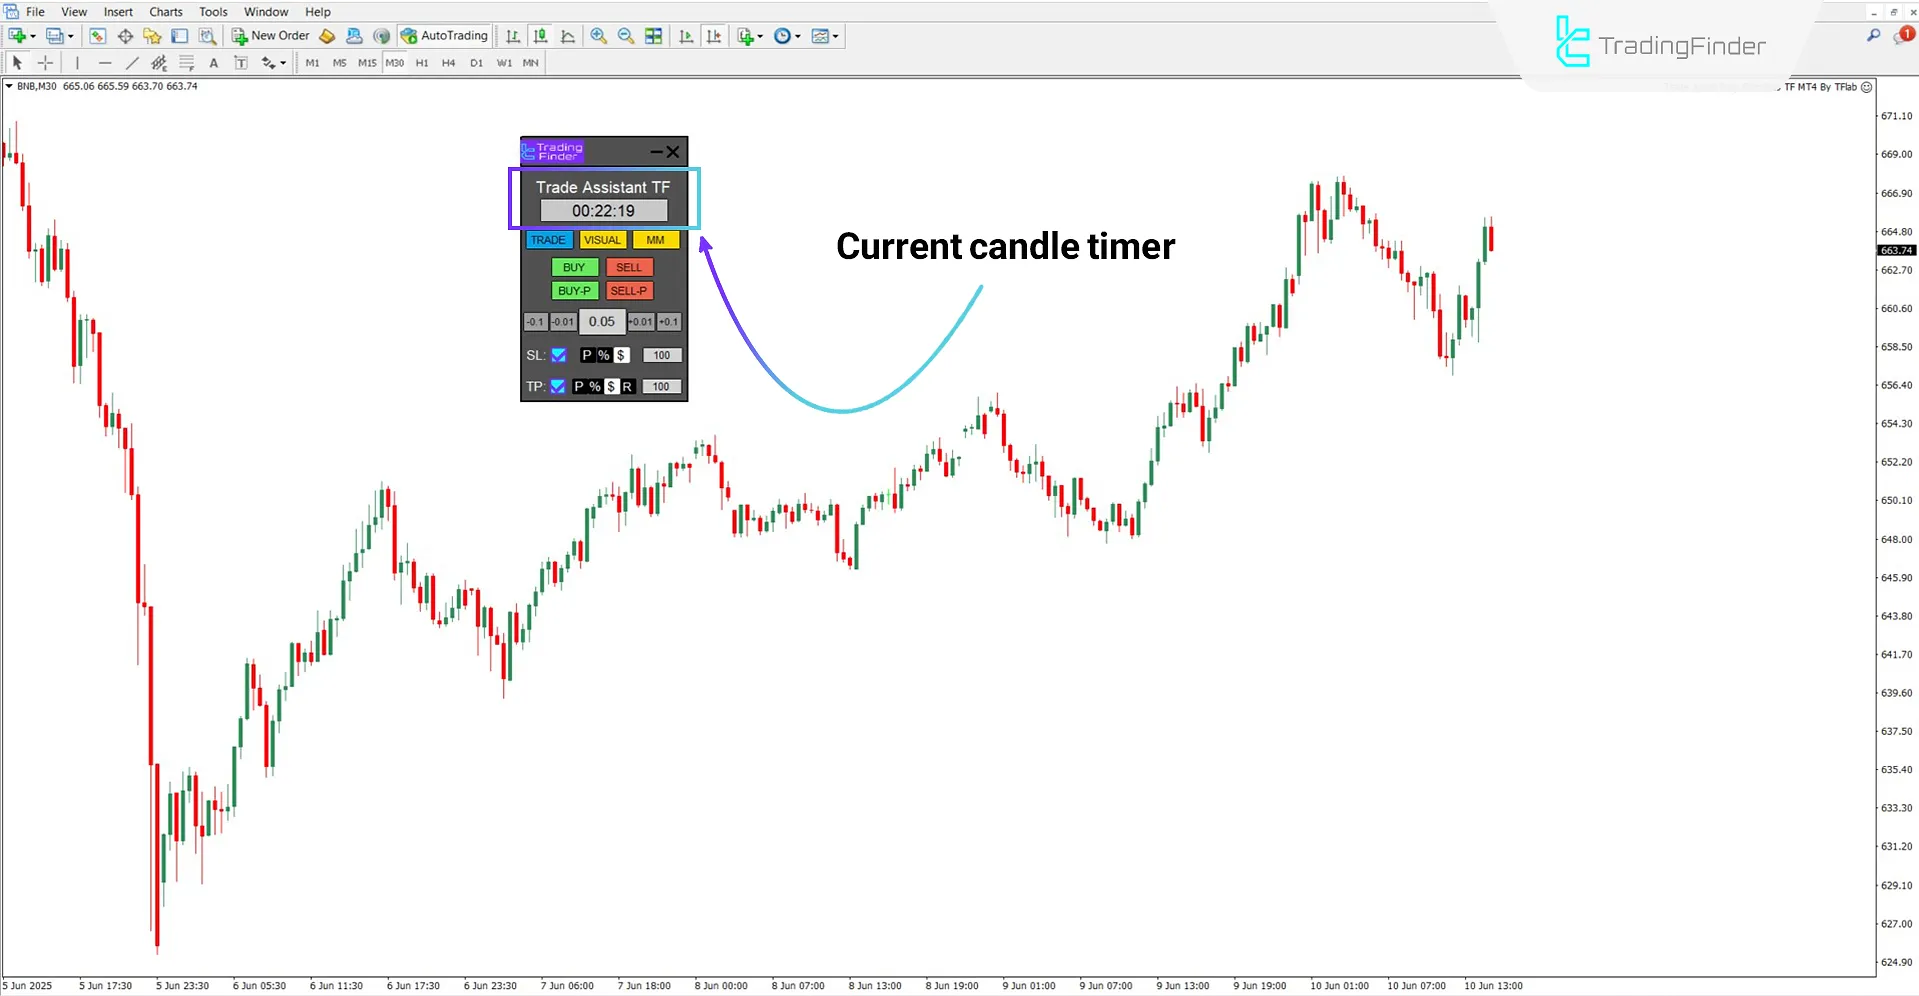The height and width of the screenshot is (996, 1919).
Task: Increase lot size with +0.01 stepper
Action: point(640,321)
